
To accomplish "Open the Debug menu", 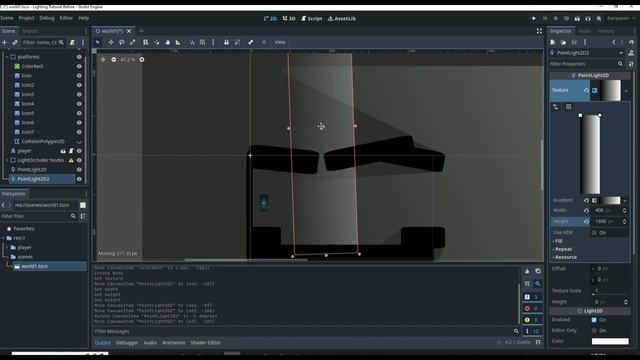I will (47, 18).
